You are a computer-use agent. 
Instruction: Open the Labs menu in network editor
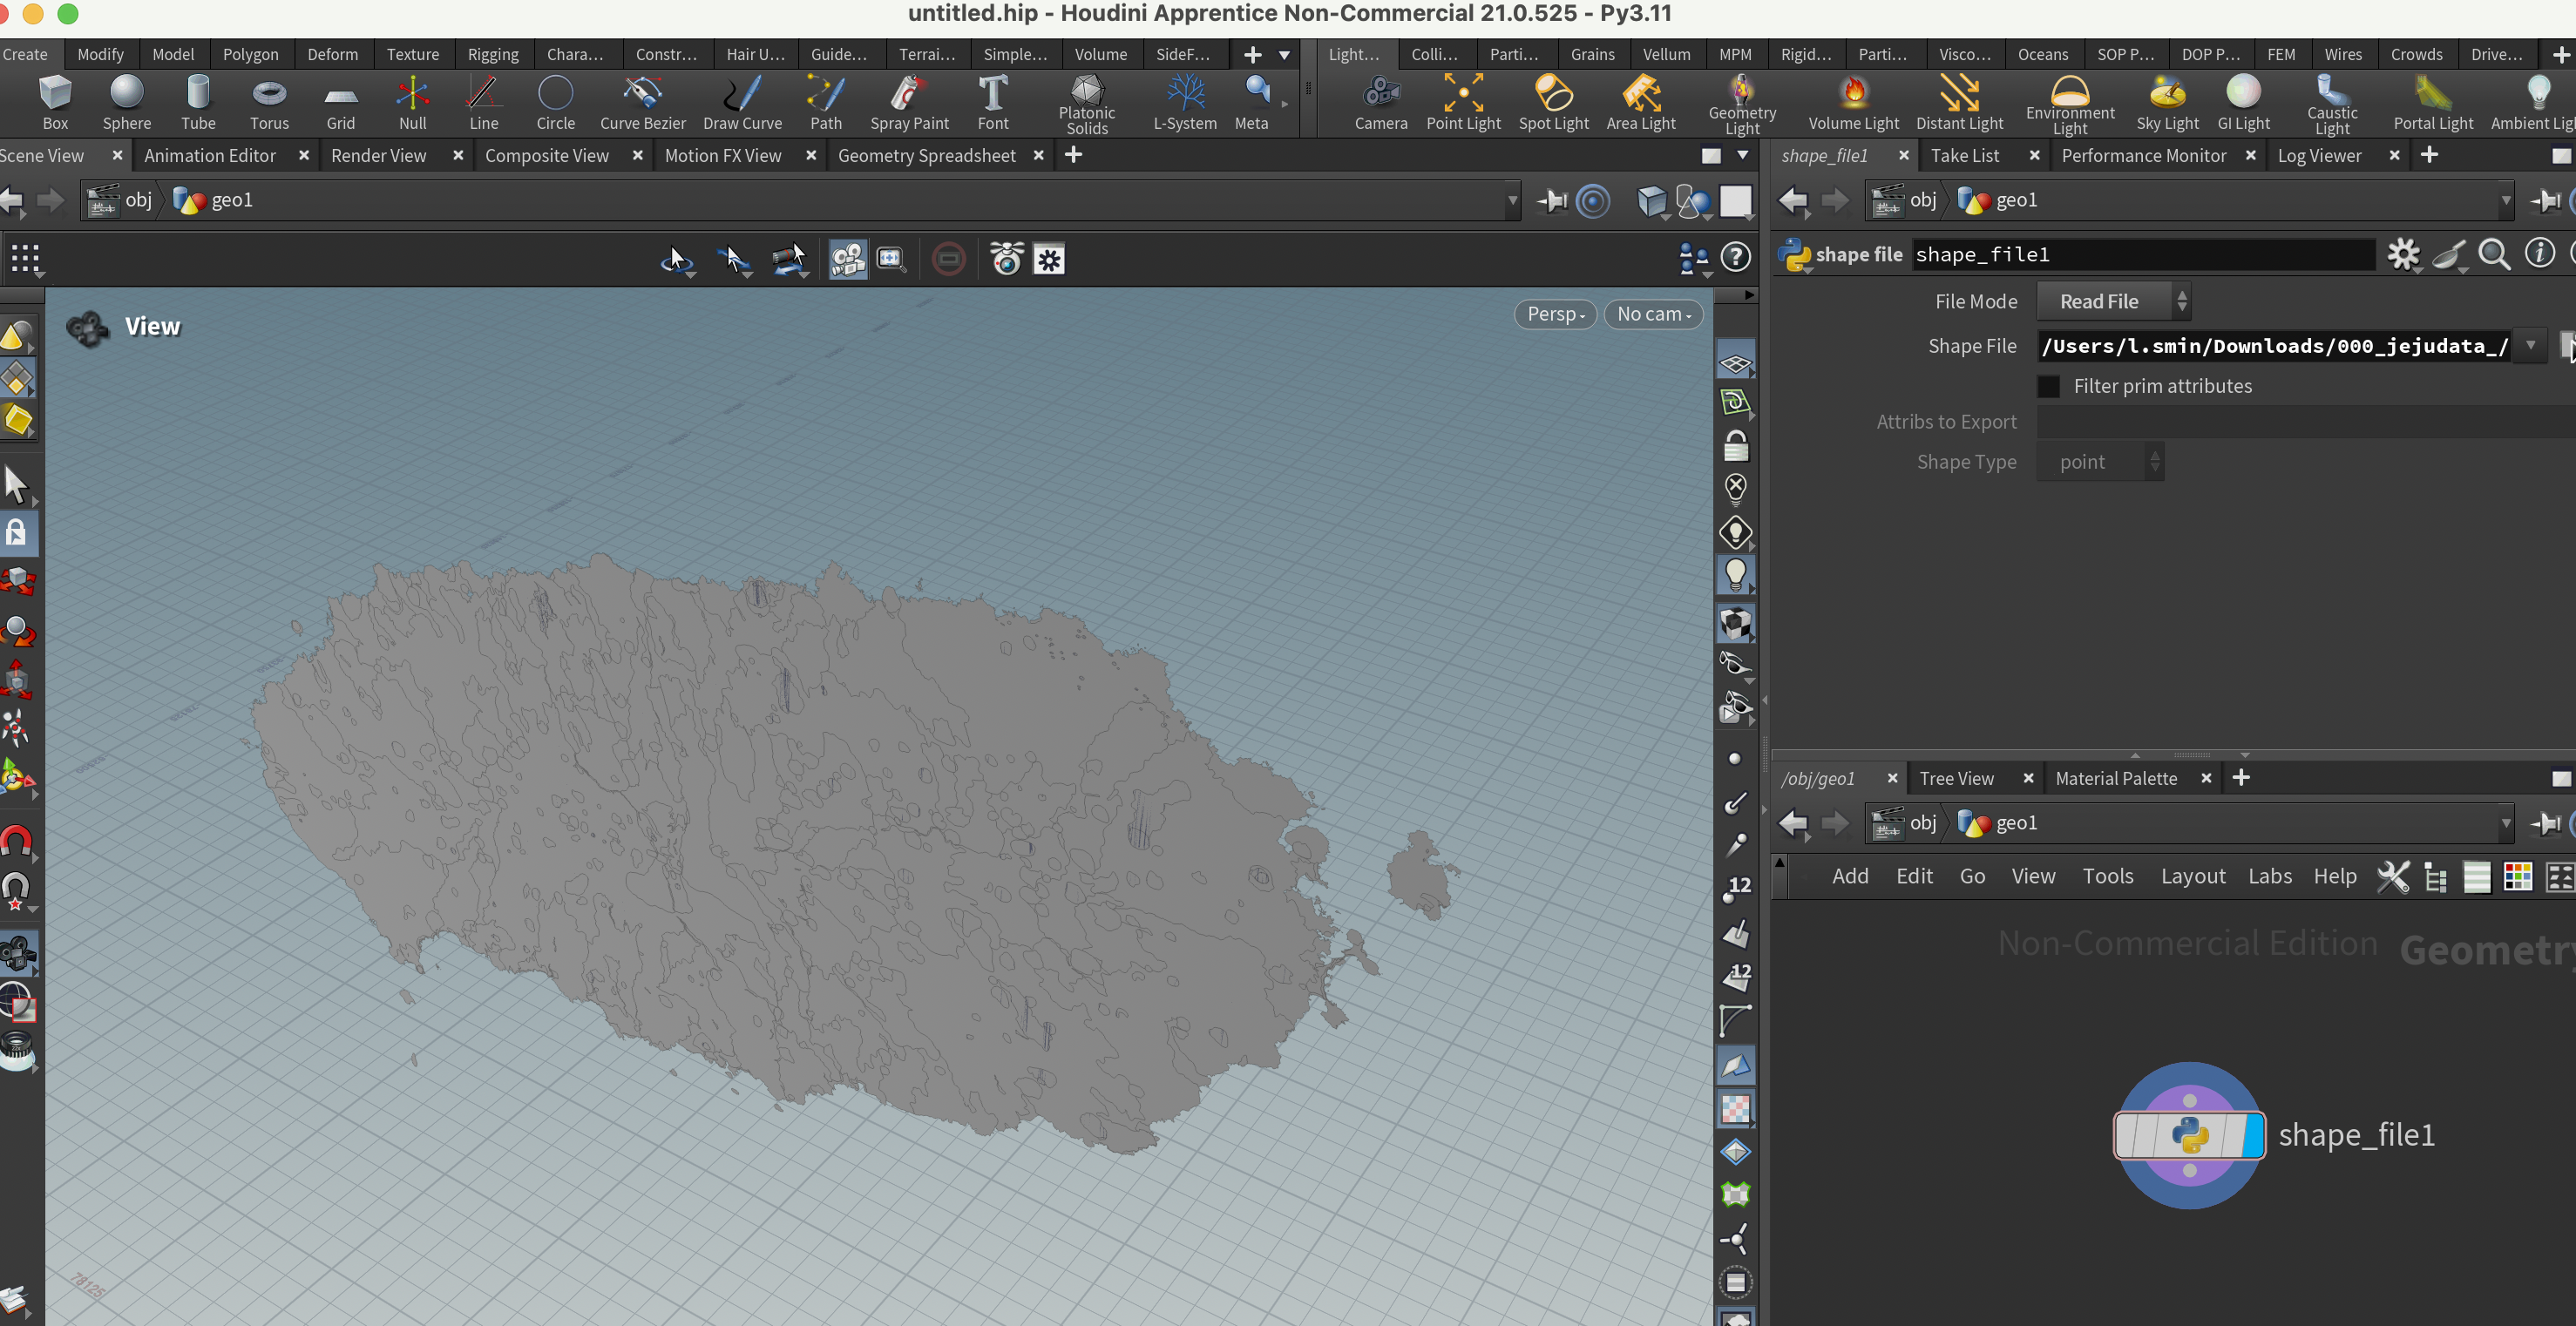point(2269,876)
